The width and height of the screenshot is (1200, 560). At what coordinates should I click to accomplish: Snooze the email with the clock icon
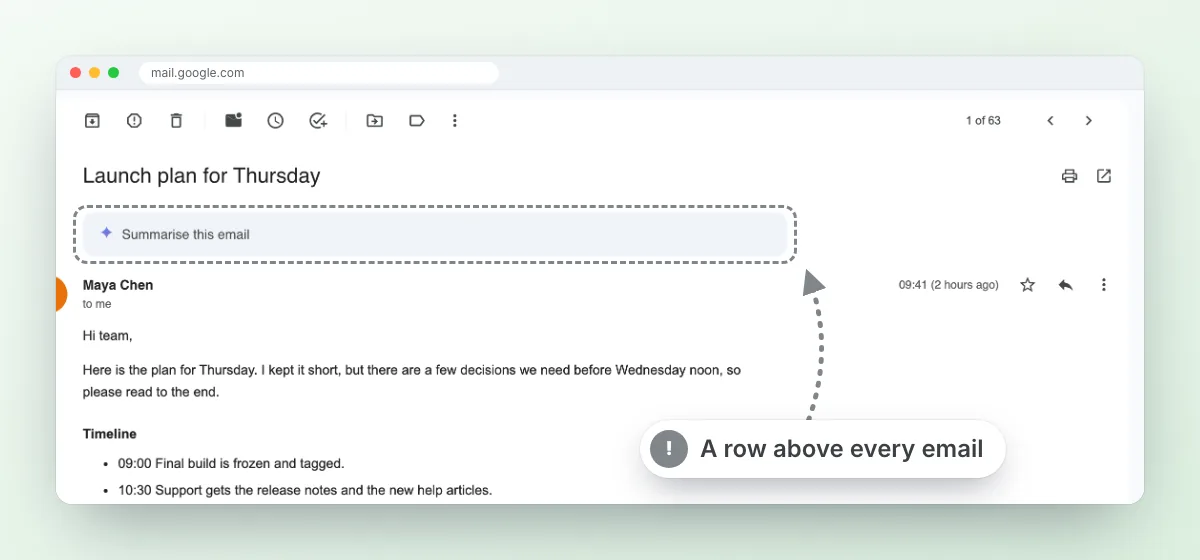coord(276,121)
